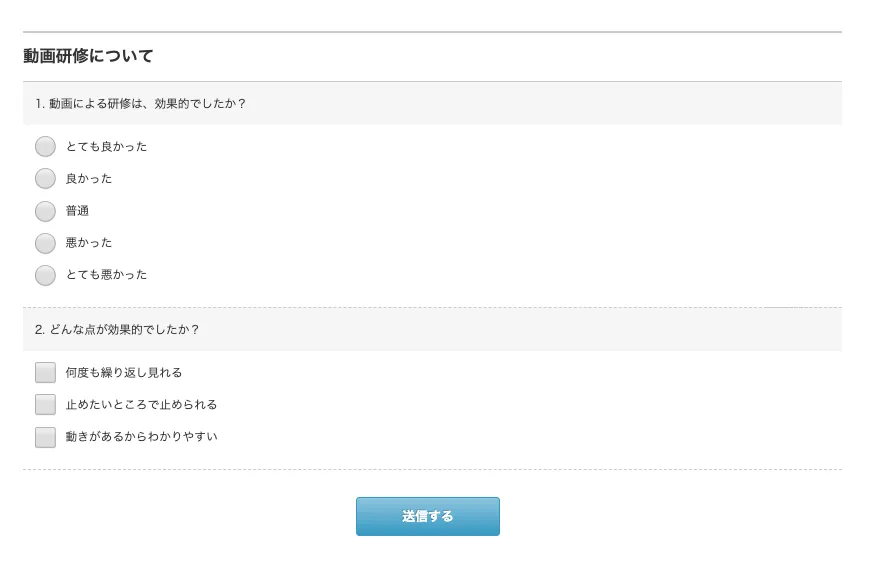Select the '普通' radio button

click(45, 211)
